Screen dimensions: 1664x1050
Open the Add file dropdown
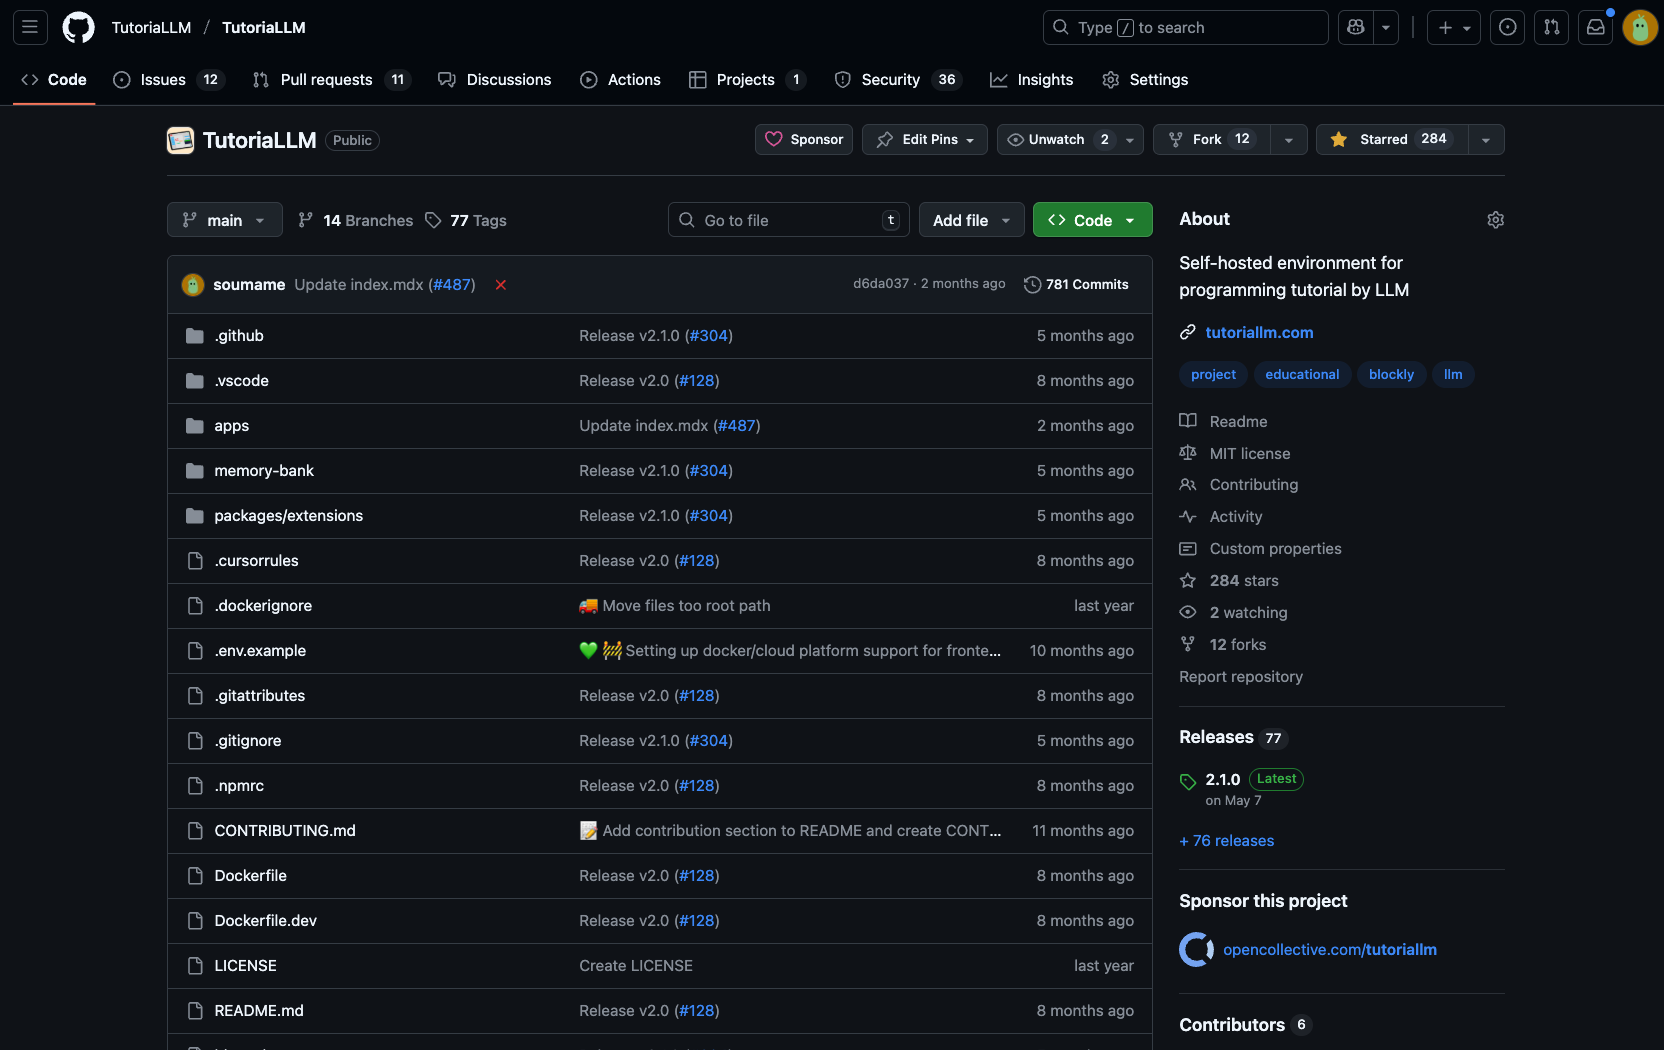point(972,220)
